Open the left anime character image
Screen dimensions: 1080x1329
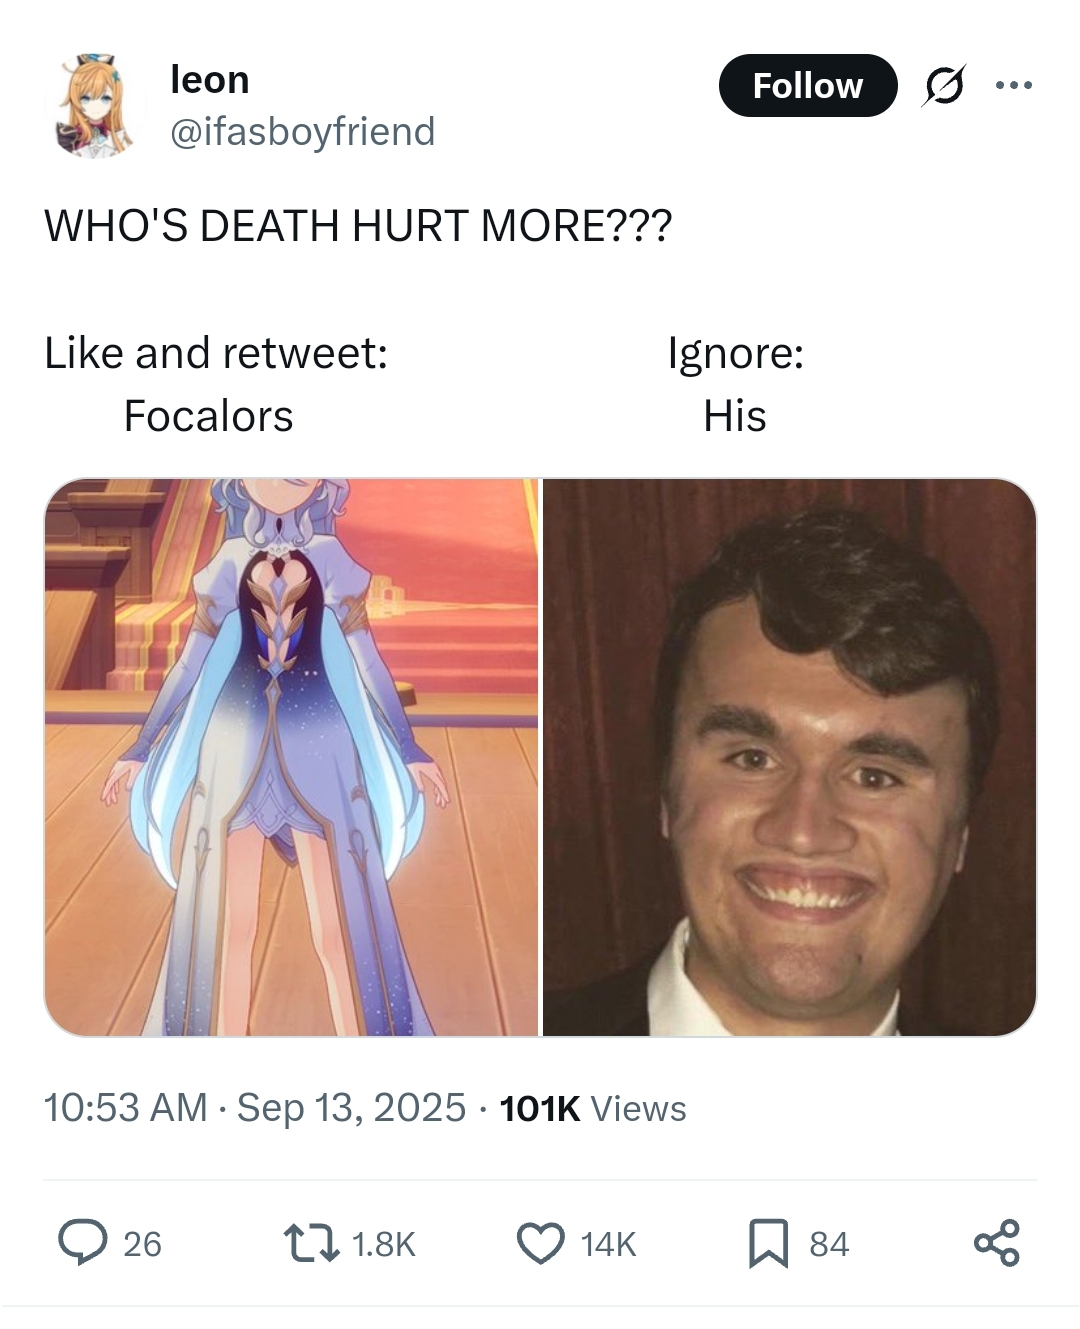coord(291,757)
